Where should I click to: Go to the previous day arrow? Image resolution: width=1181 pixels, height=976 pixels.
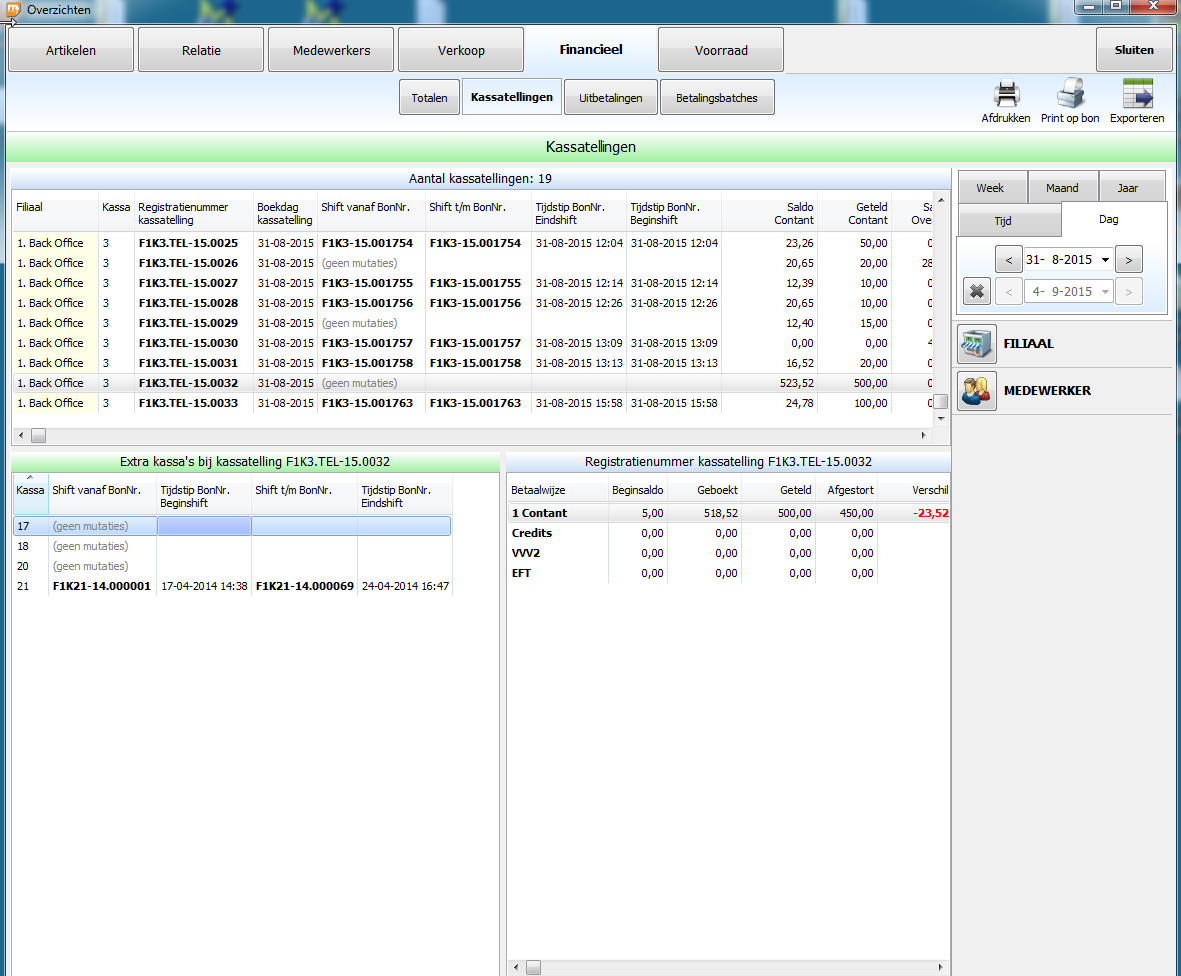[1008, 260]
